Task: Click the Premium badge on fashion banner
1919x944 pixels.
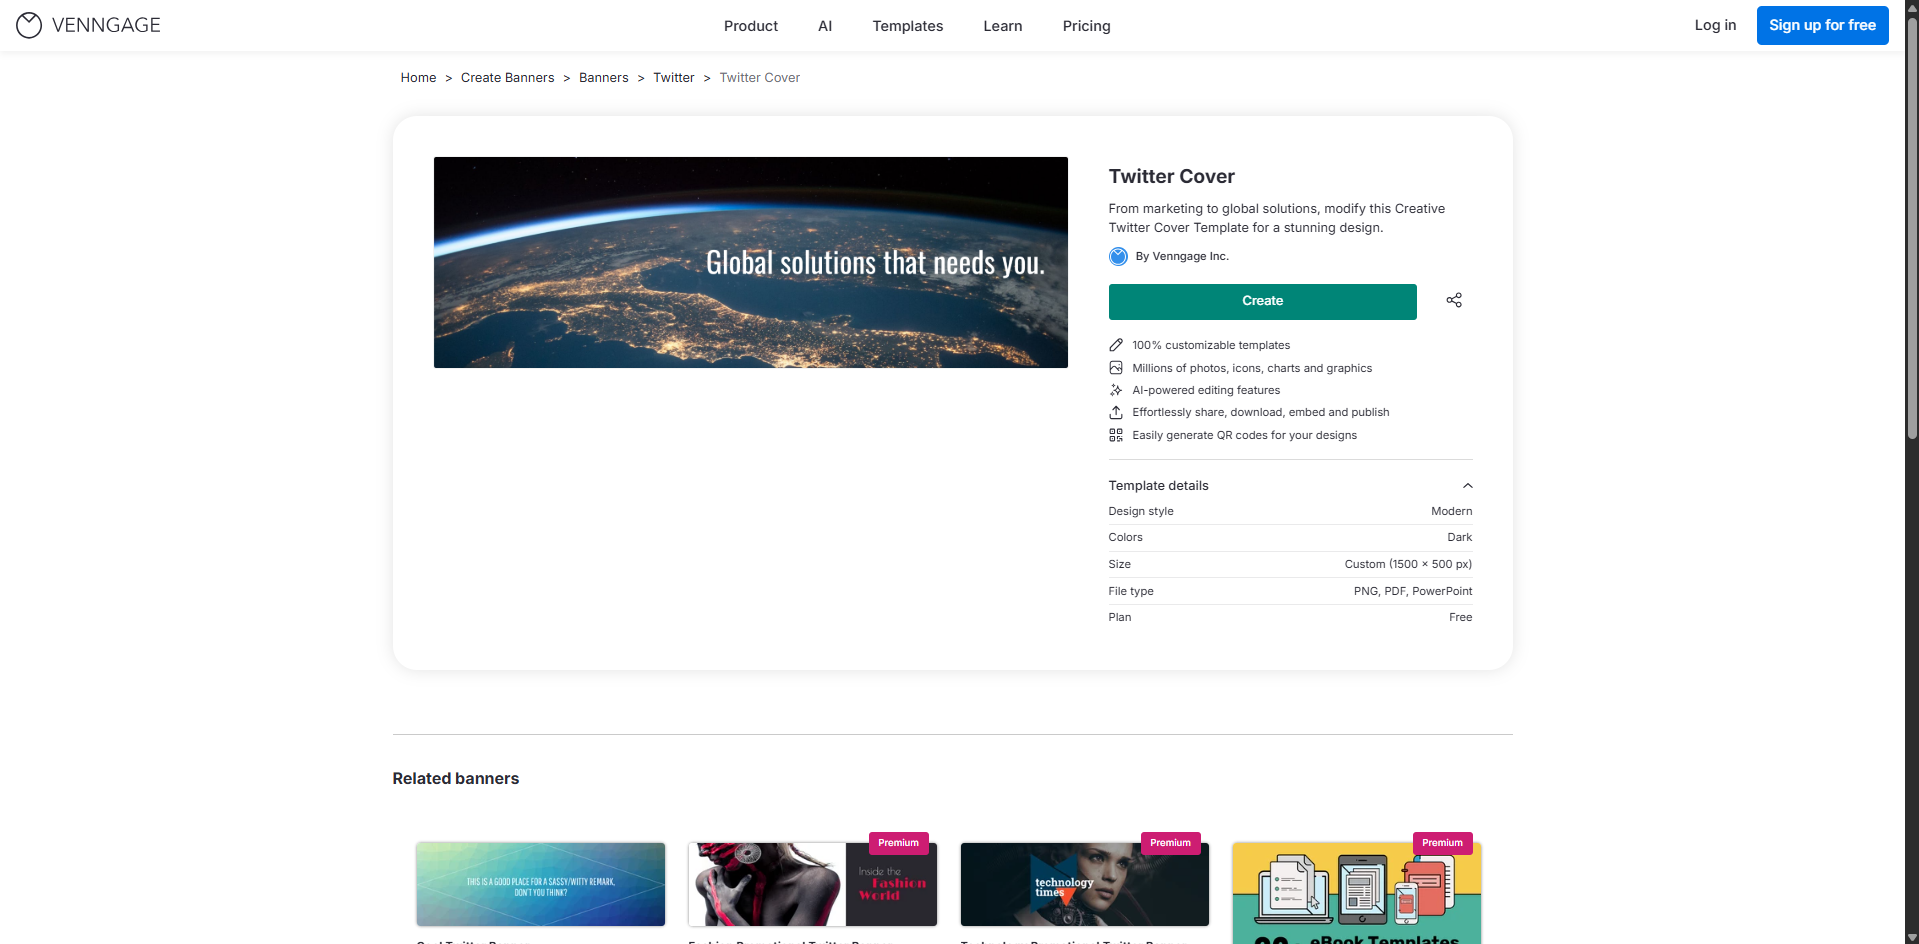Action: coord(898,843)
